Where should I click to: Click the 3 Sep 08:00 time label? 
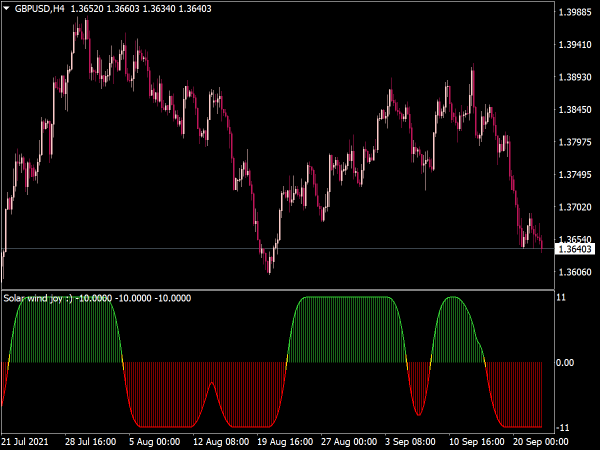point(410,442)
